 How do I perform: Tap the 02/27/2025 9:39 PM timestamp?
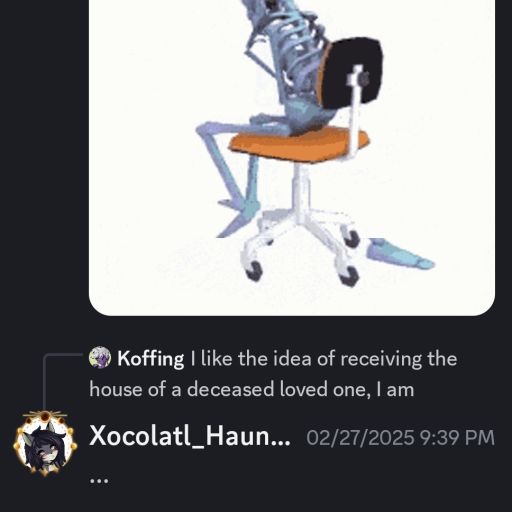click(x=400, y=438)
